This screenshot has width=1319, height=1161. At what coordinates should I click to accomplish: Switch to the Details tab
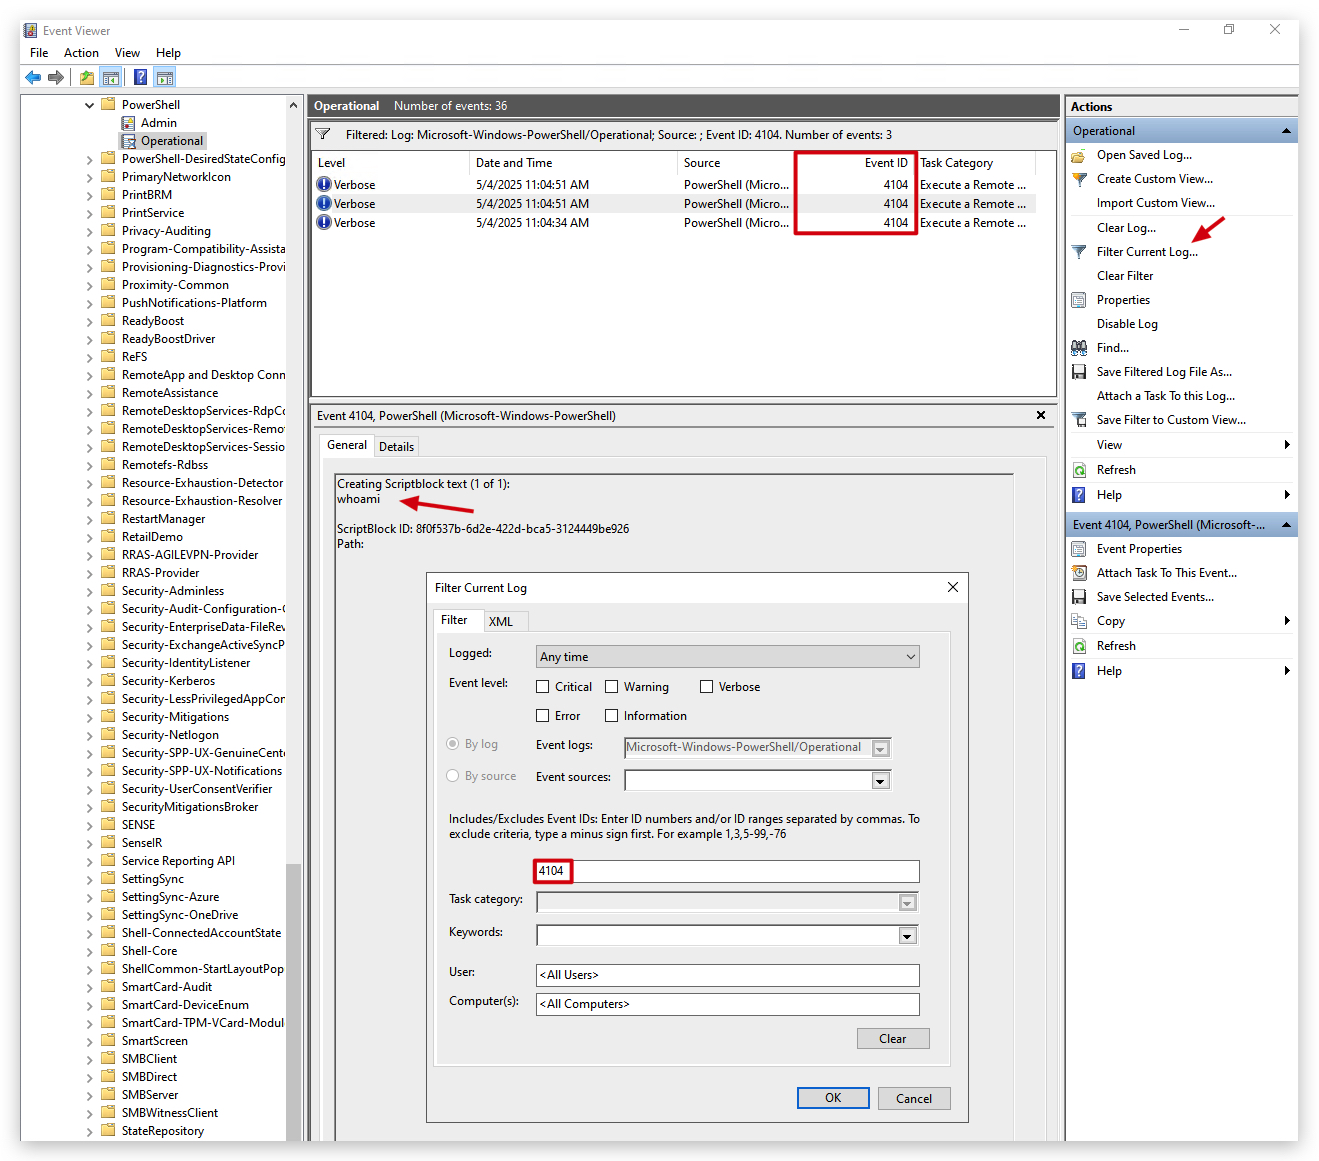coord(396,447)
